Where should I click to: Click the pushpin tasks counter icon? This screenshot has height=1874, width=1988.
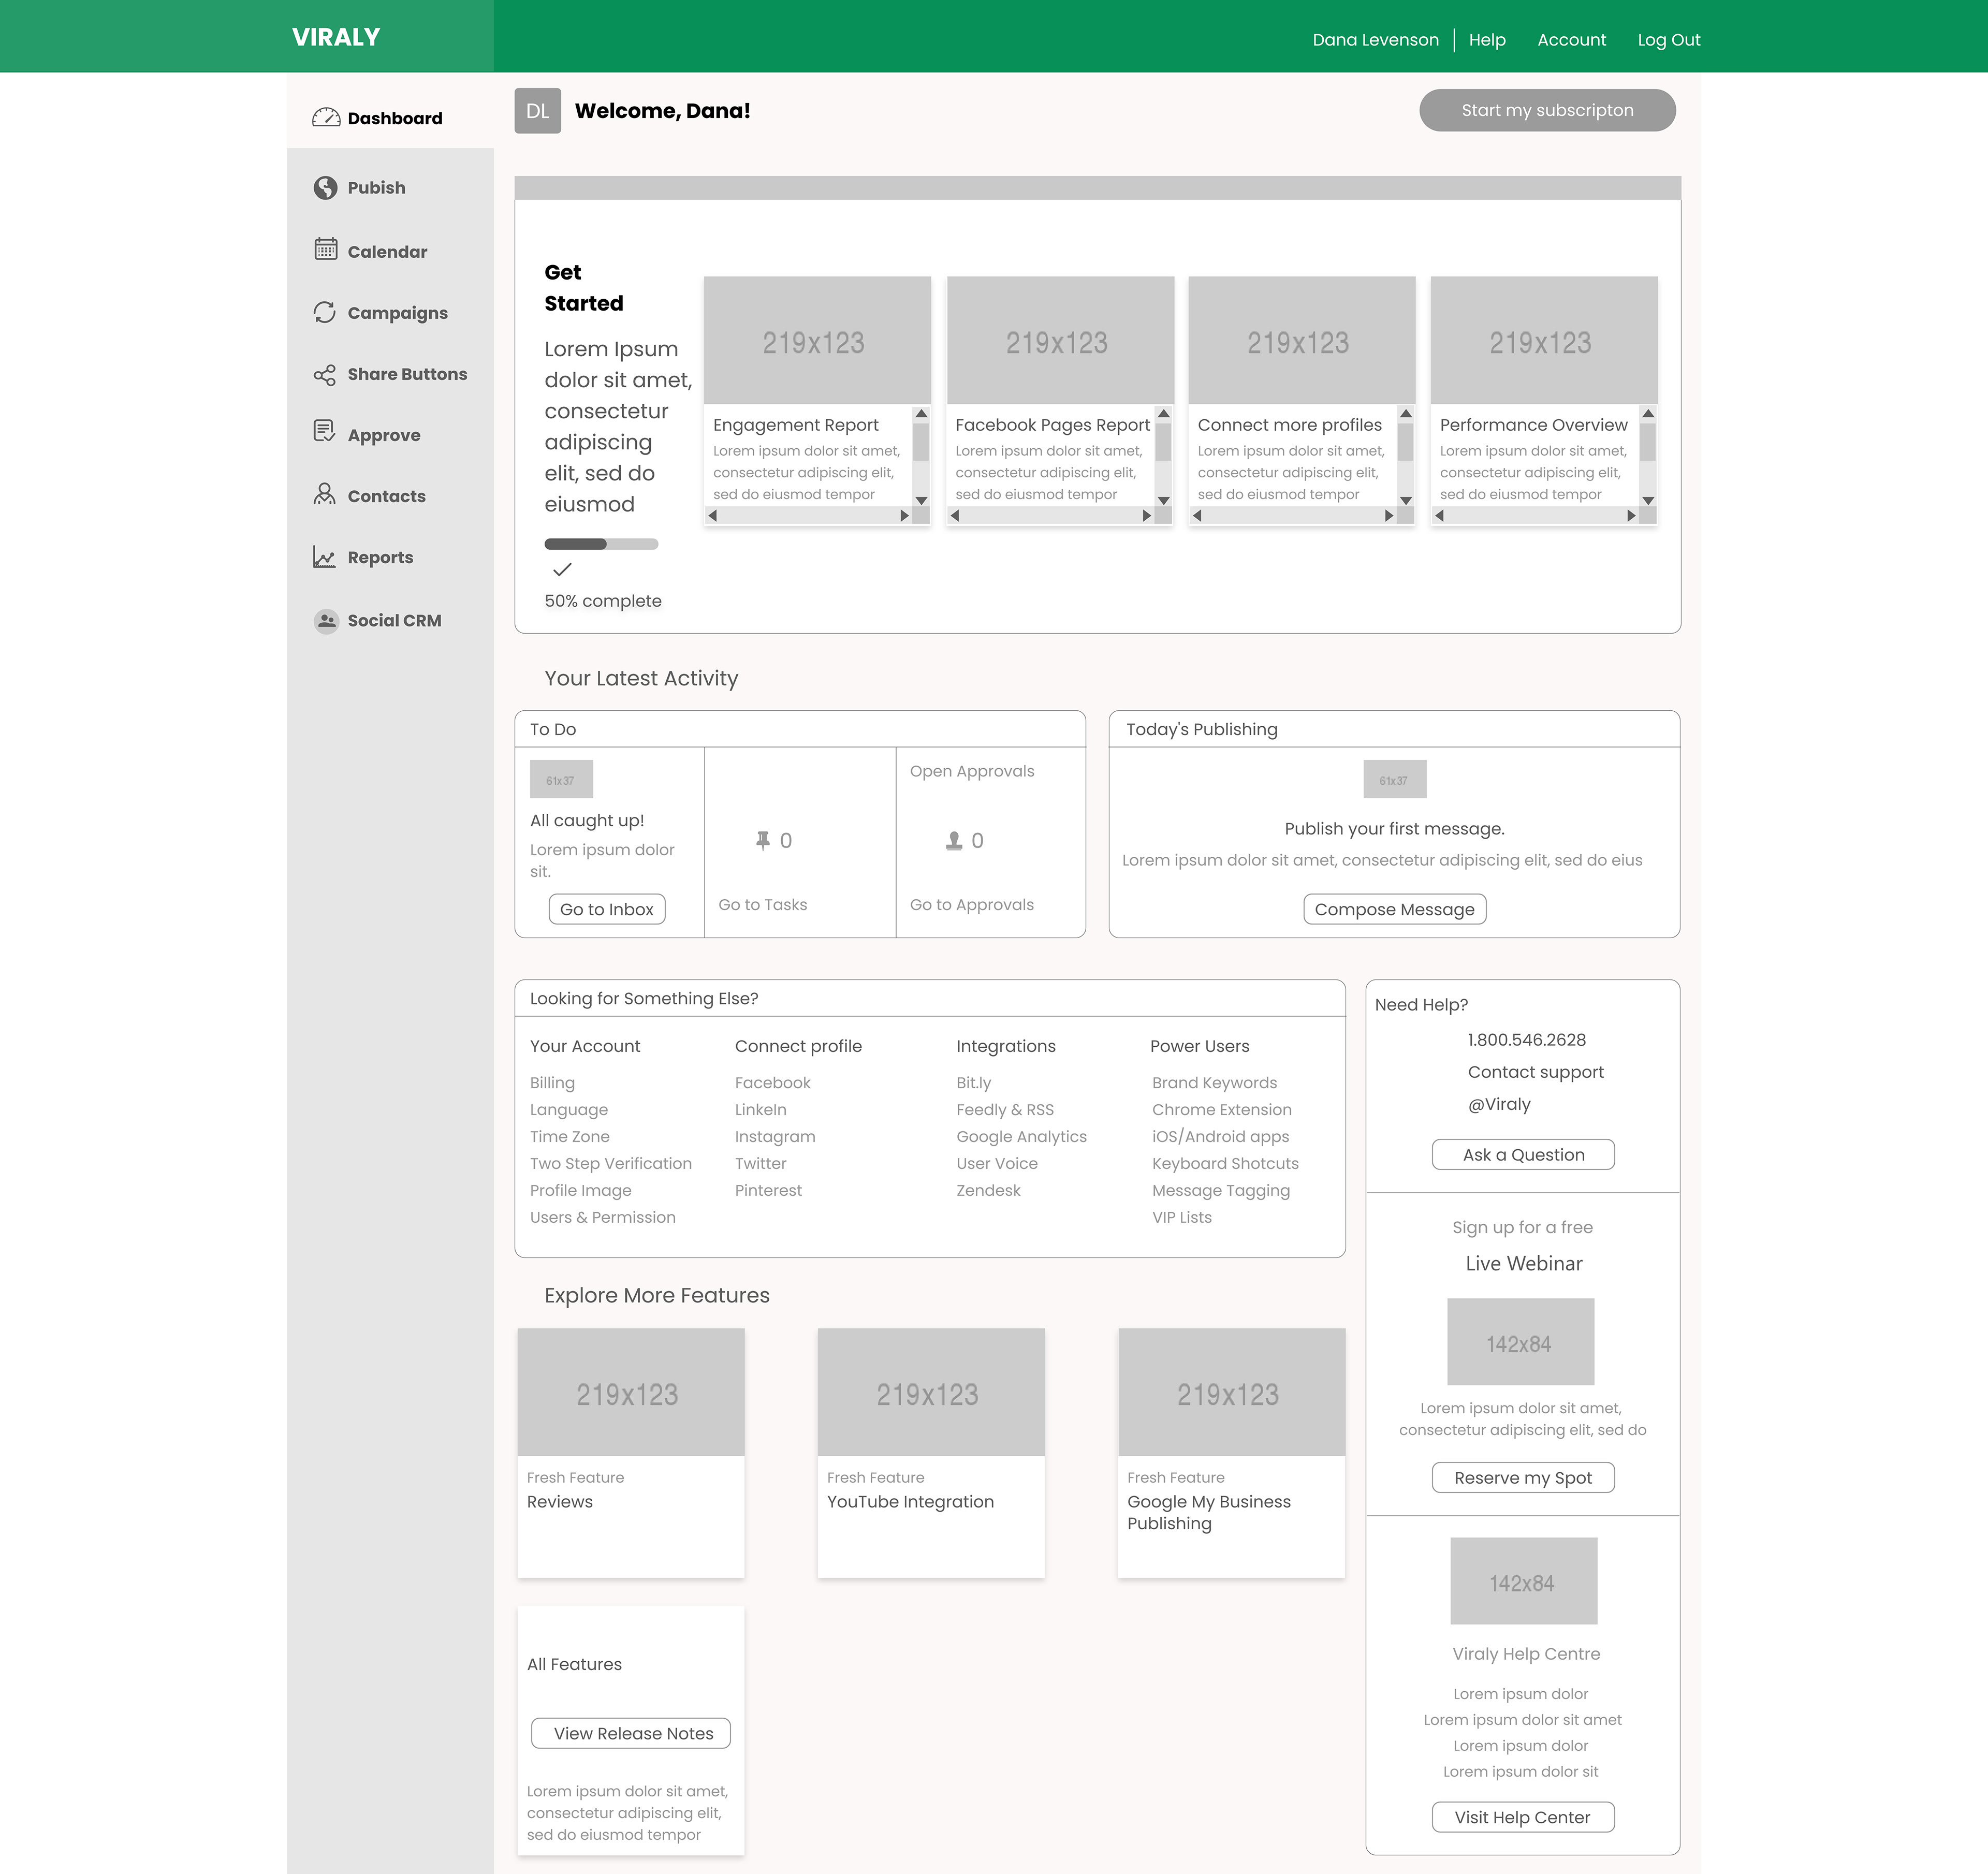coord(763,841)
